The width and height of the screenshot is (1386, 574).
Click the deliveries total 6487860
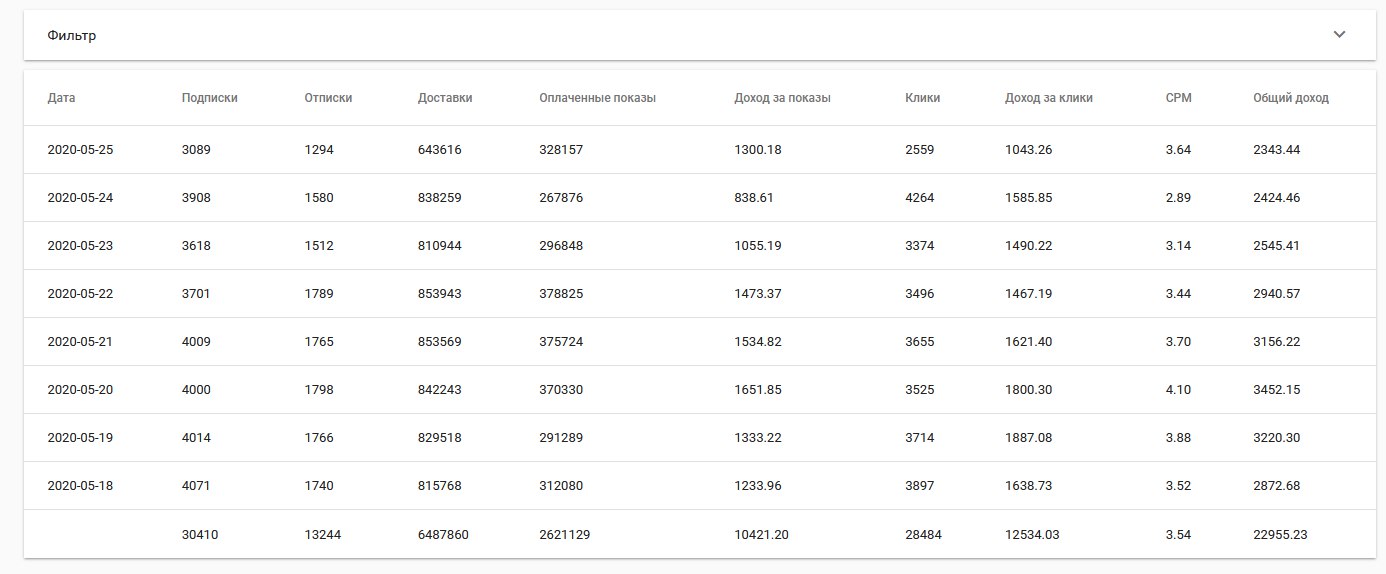[443, 535]
